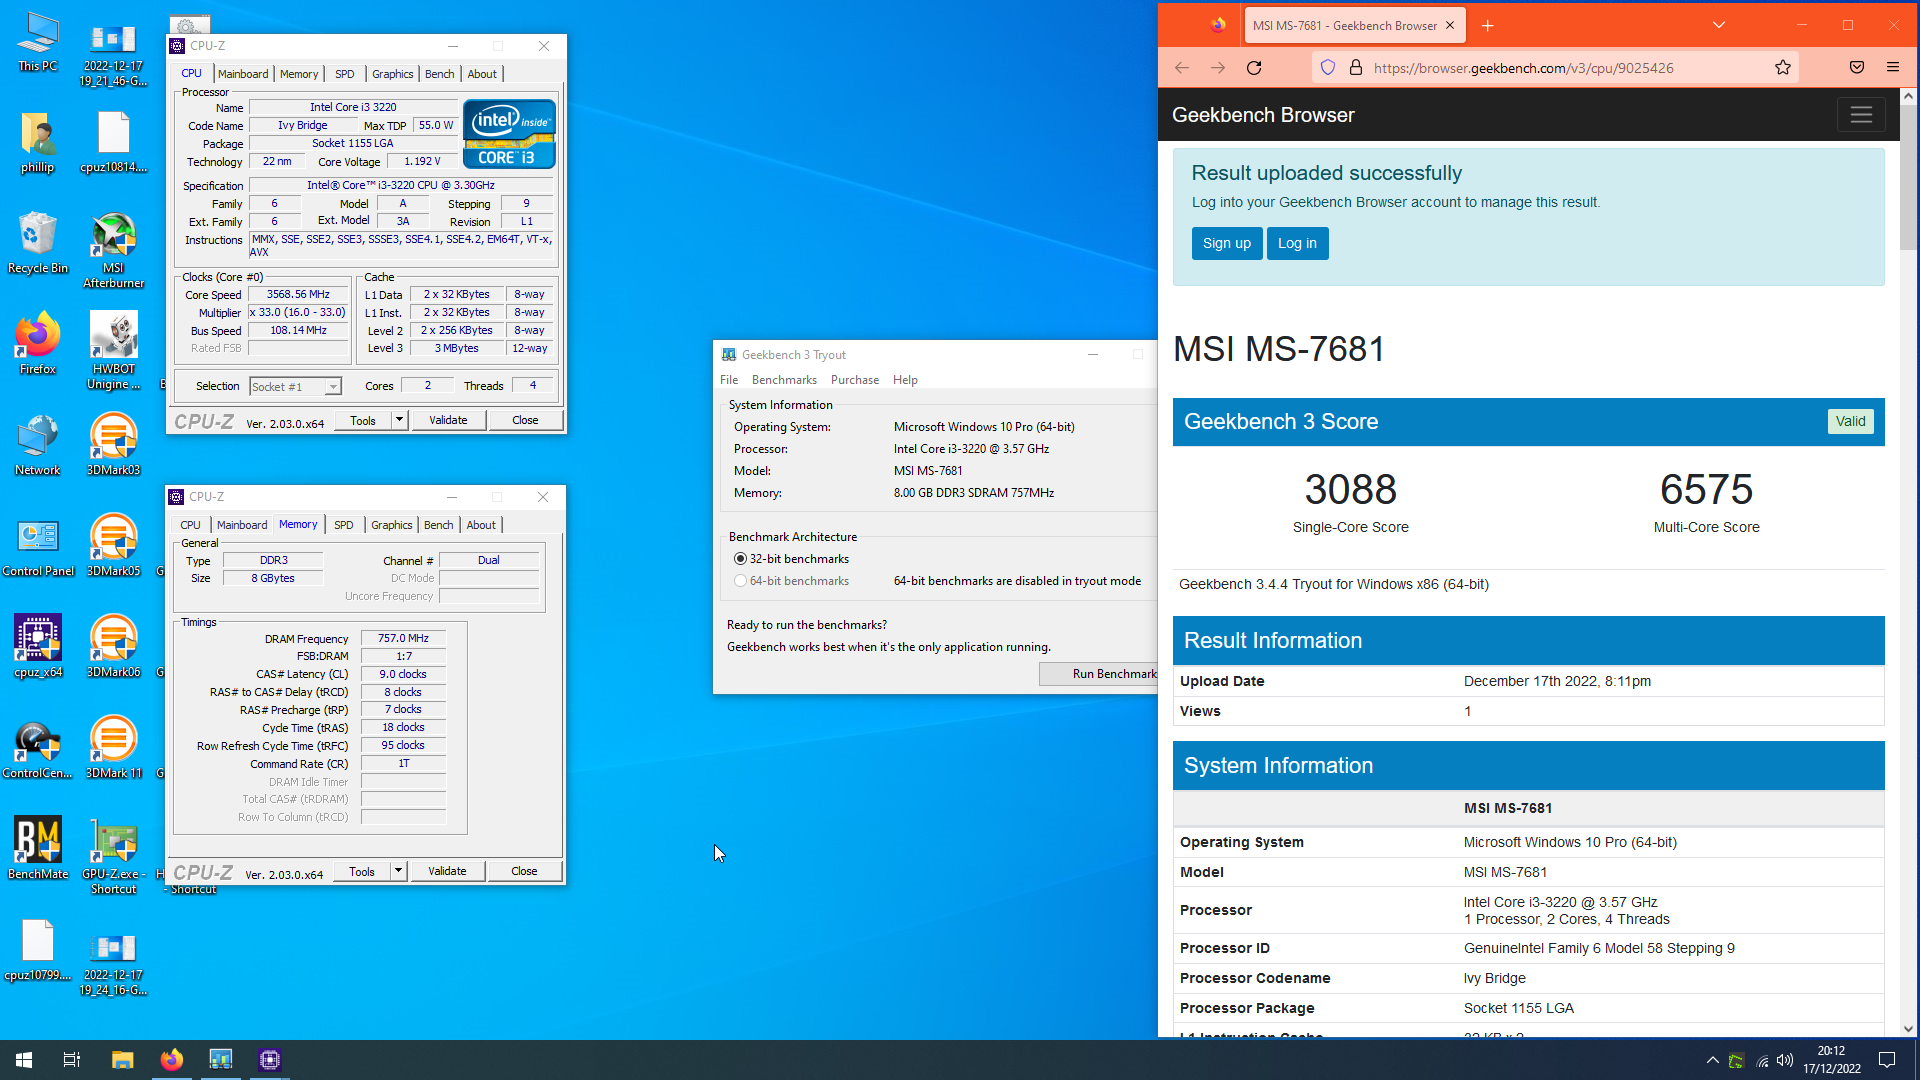Launch 3DMark05 desktop shortcut
Image resolution: width=1920 pixels, height=1080 pixels.
click(x=114, y=545)
